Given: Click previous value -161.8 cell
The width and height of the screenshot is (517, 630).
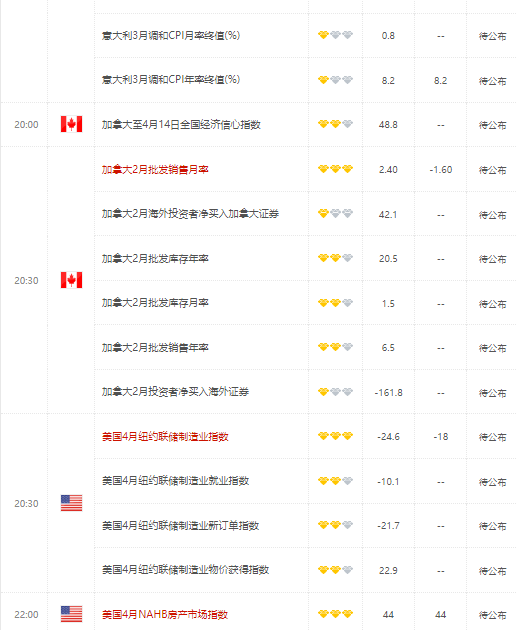Looking at the screenshot, I should (388, 393).
